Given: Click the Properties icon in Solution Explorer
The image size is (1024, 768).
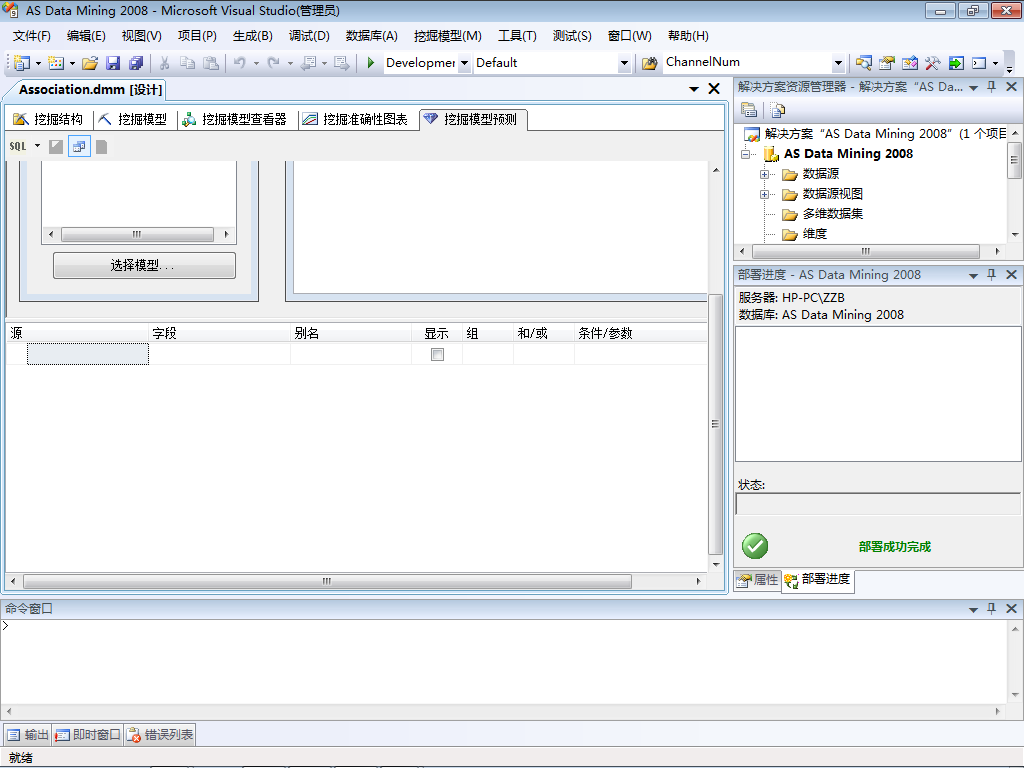Looking at the screenshot, I should (749, 110).
